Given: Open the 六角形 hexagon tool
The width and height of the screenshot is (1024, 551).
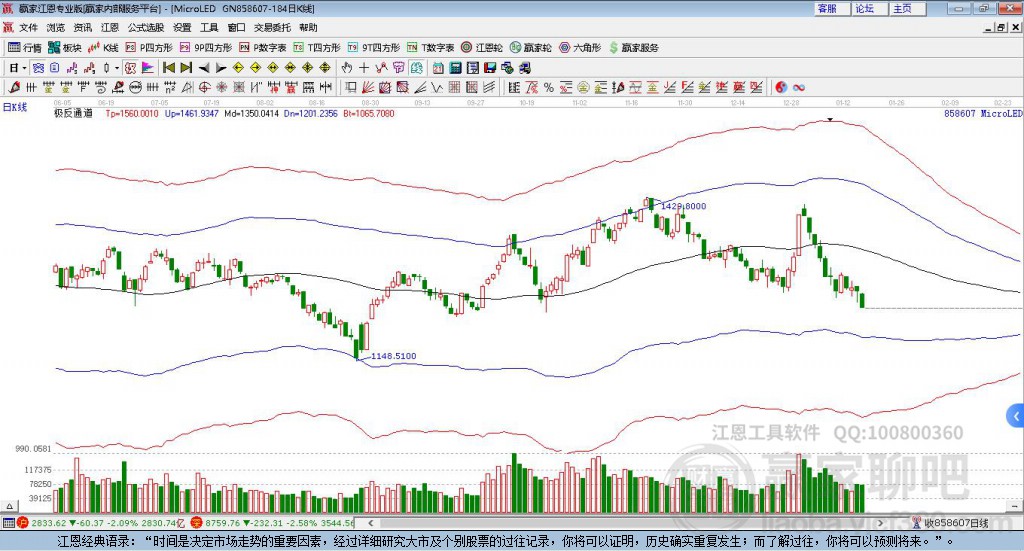Looking at the screenshot, I should pos(580,48).
